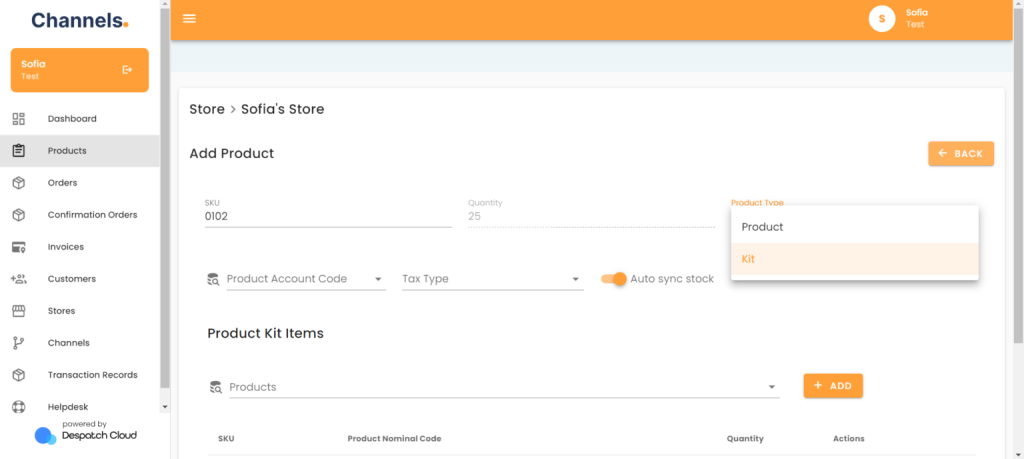Open the hamburger menu icon

(x=189, y=18)
